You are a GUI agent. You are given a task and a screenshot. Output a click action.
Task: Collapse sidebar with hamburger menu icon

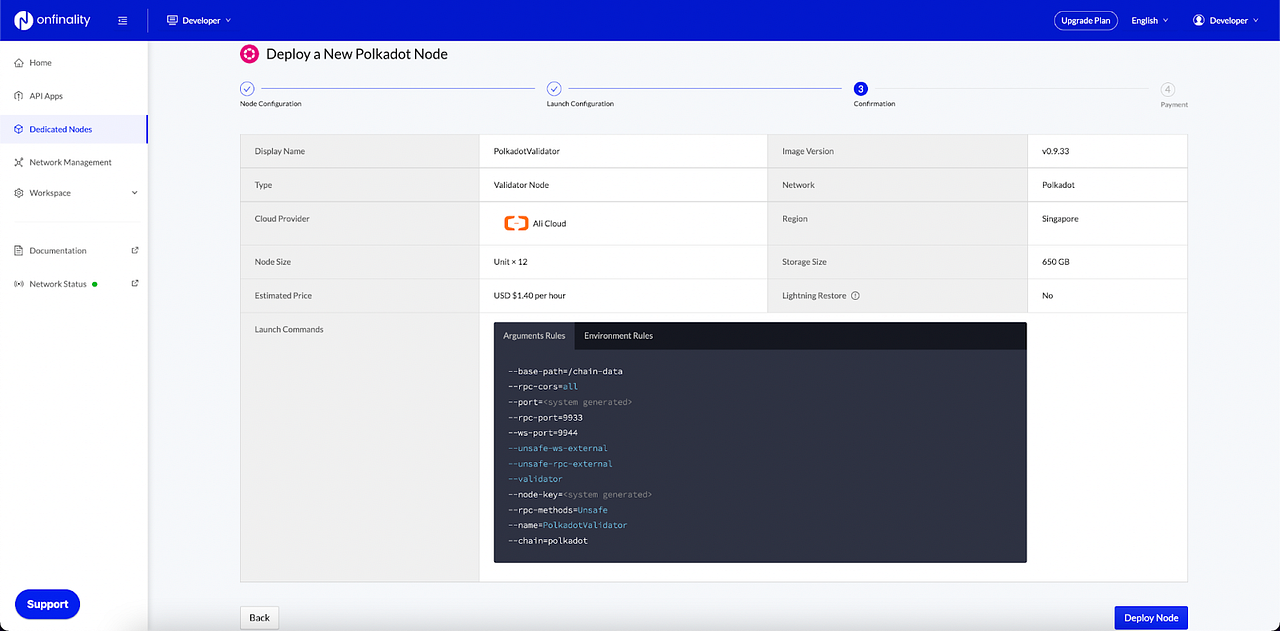(x=122, y=20)
